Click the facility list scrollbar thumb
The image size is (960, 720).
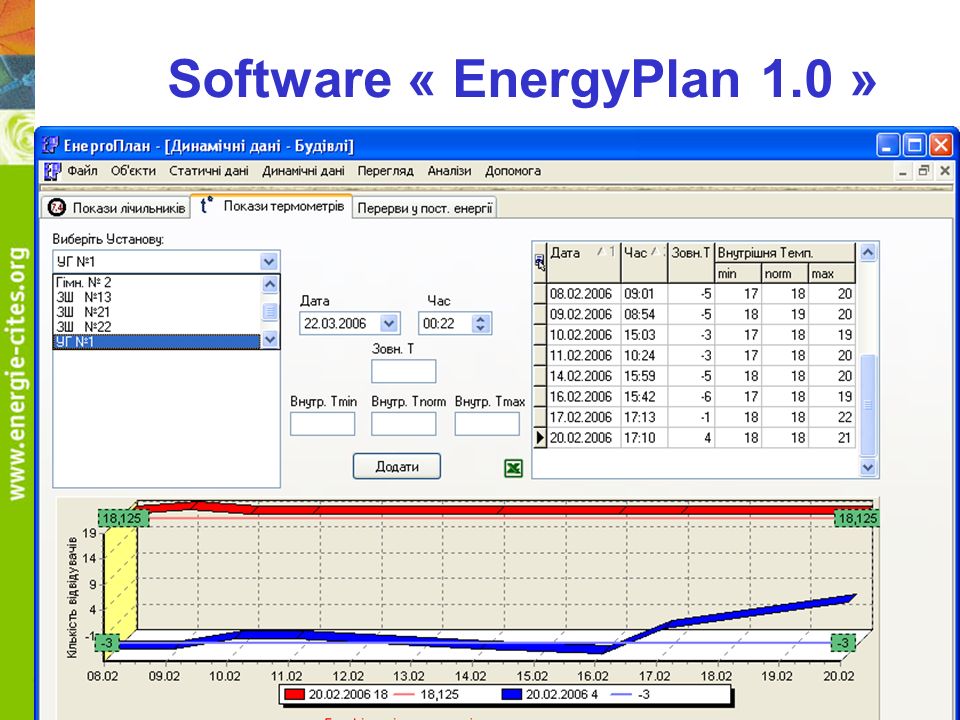(269, 312)
